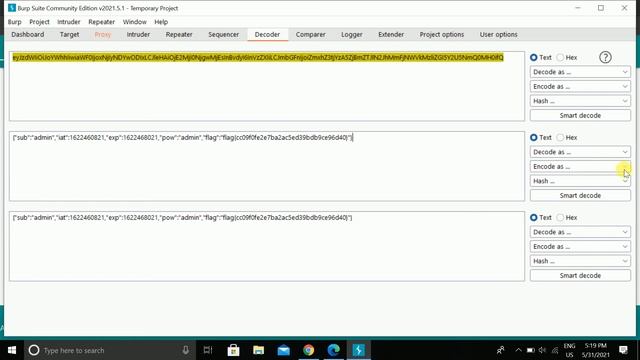Open the notification center icon

pos(623,350)
